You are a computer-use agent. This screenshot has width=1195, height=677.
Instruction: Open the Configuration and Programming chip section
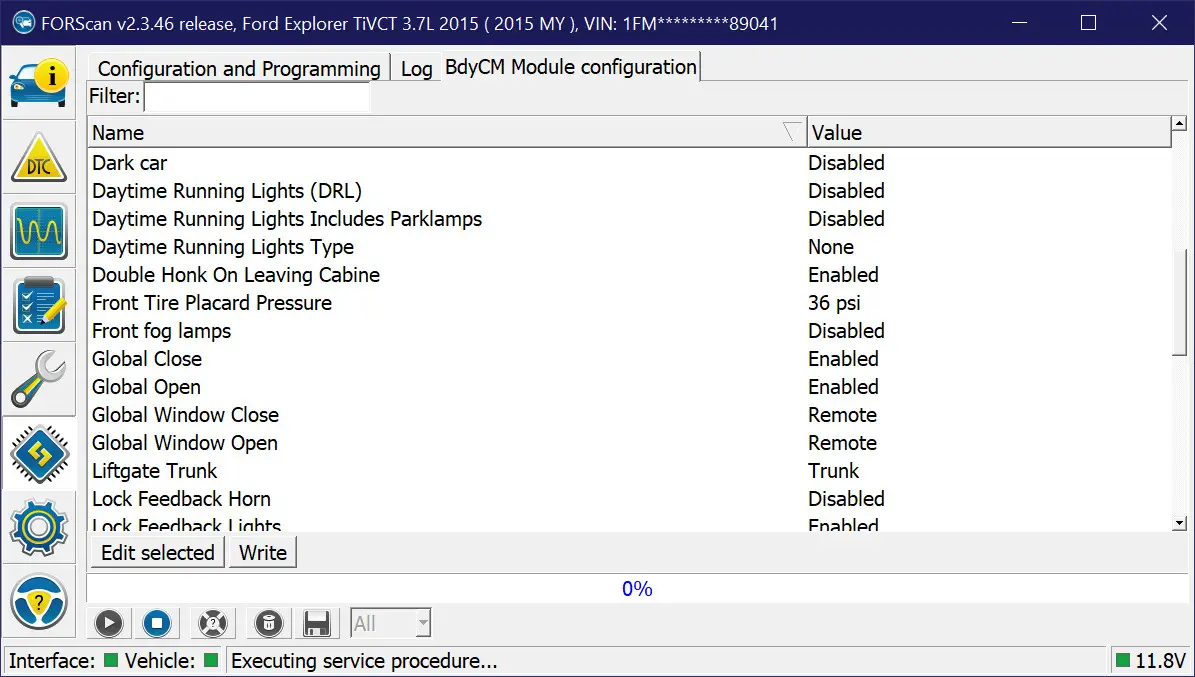(x=39, y=454)
